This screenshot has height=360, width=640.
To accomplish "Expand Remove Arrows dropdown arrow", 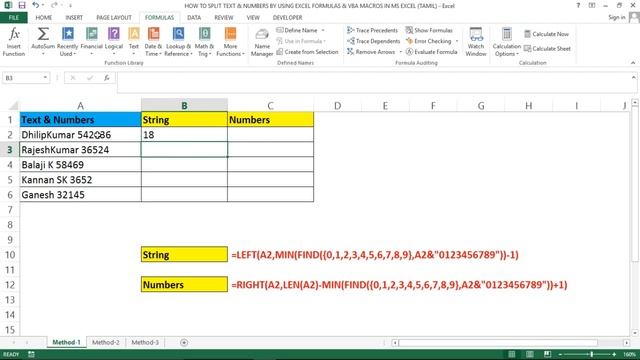I will (401, 52).
